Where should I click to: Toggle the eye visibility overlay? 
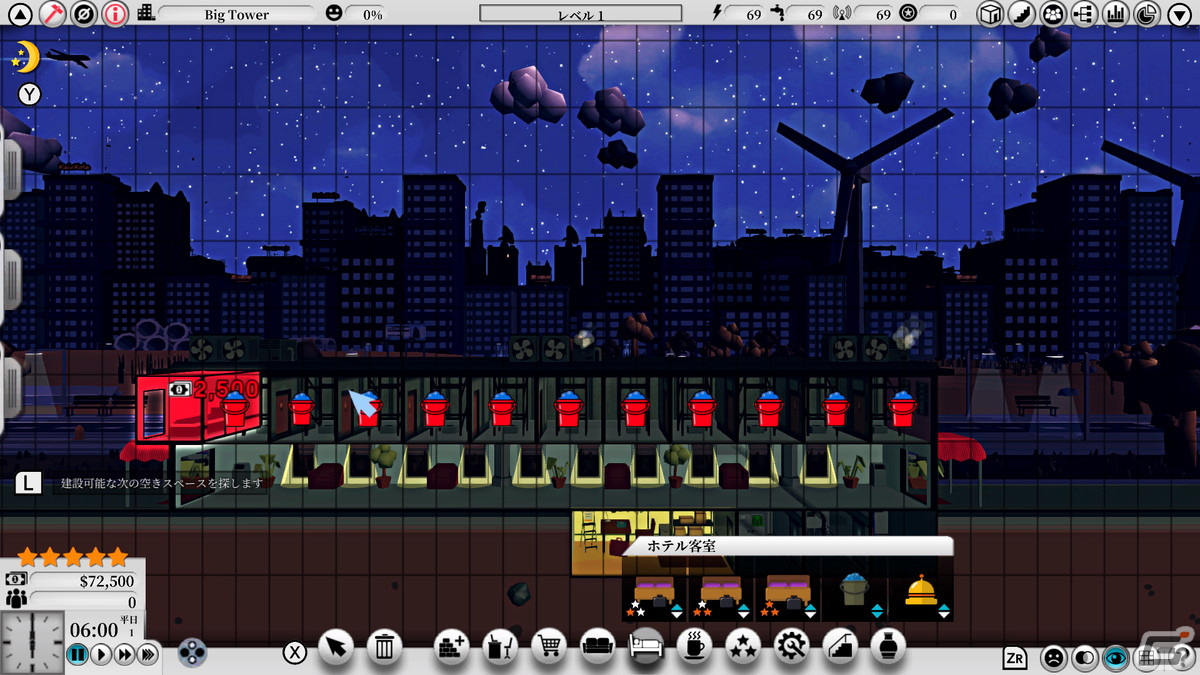pos(1115,657)
